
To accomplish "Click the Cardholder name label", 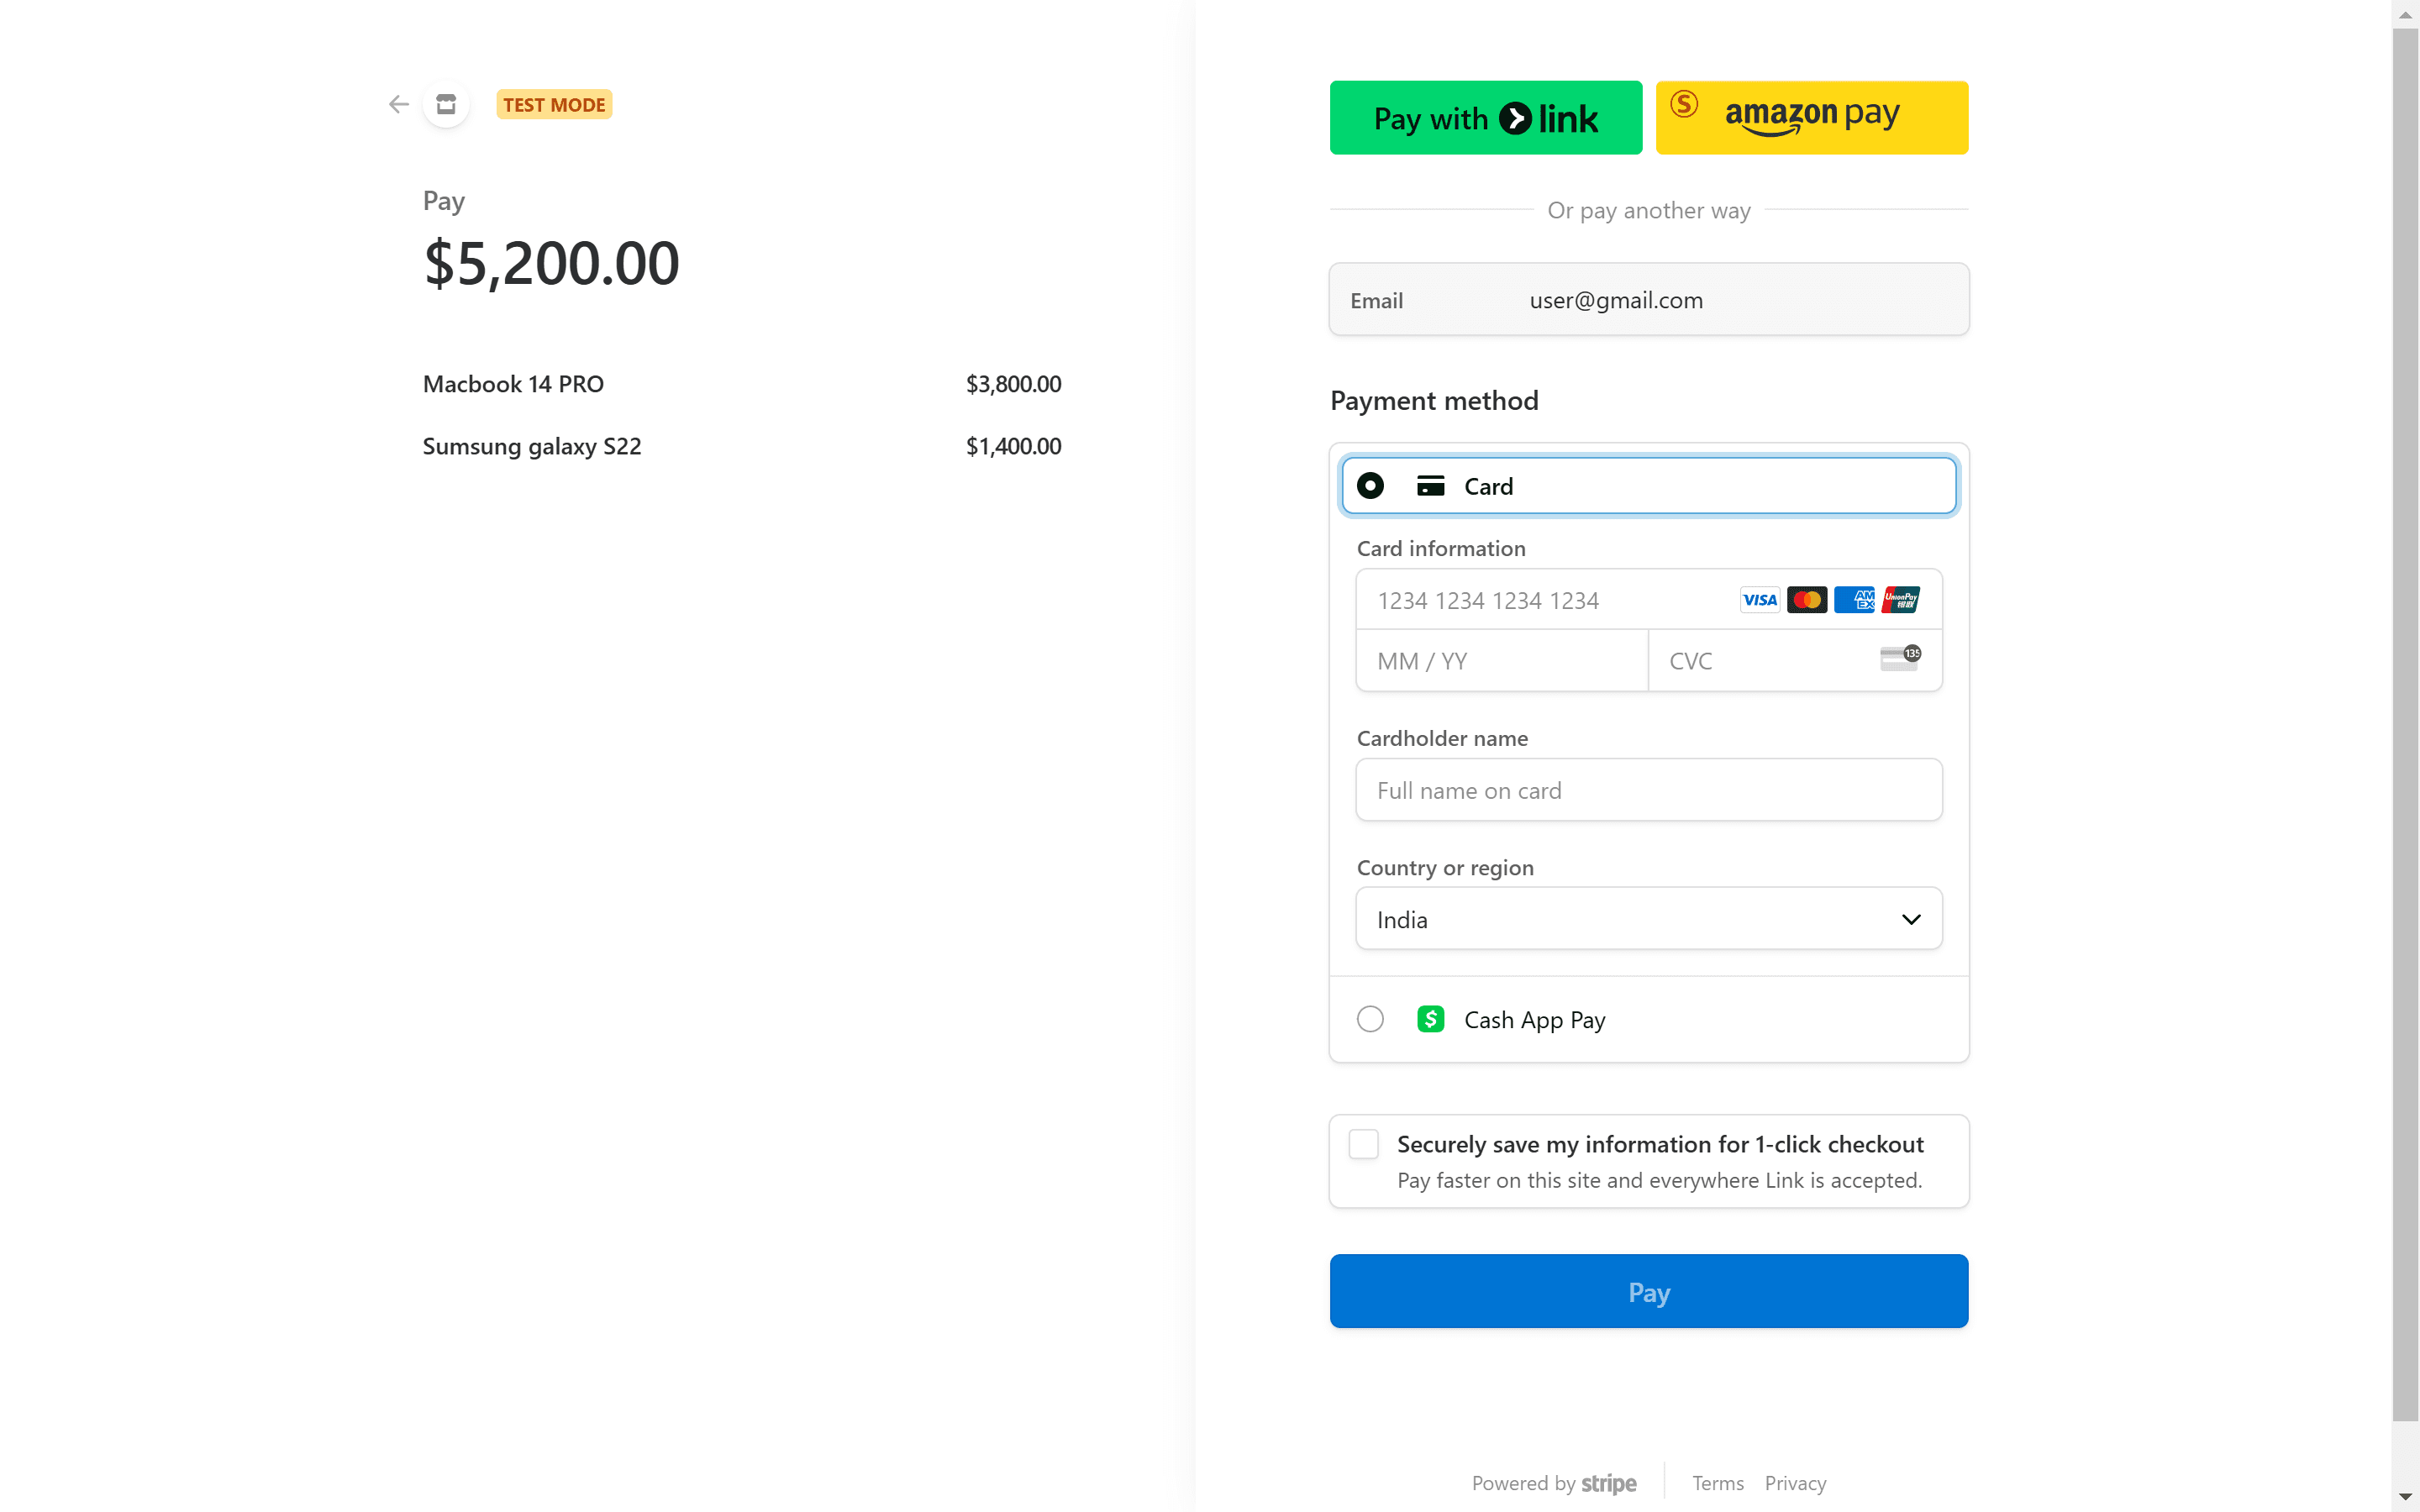I will [x=1441, y=738].
